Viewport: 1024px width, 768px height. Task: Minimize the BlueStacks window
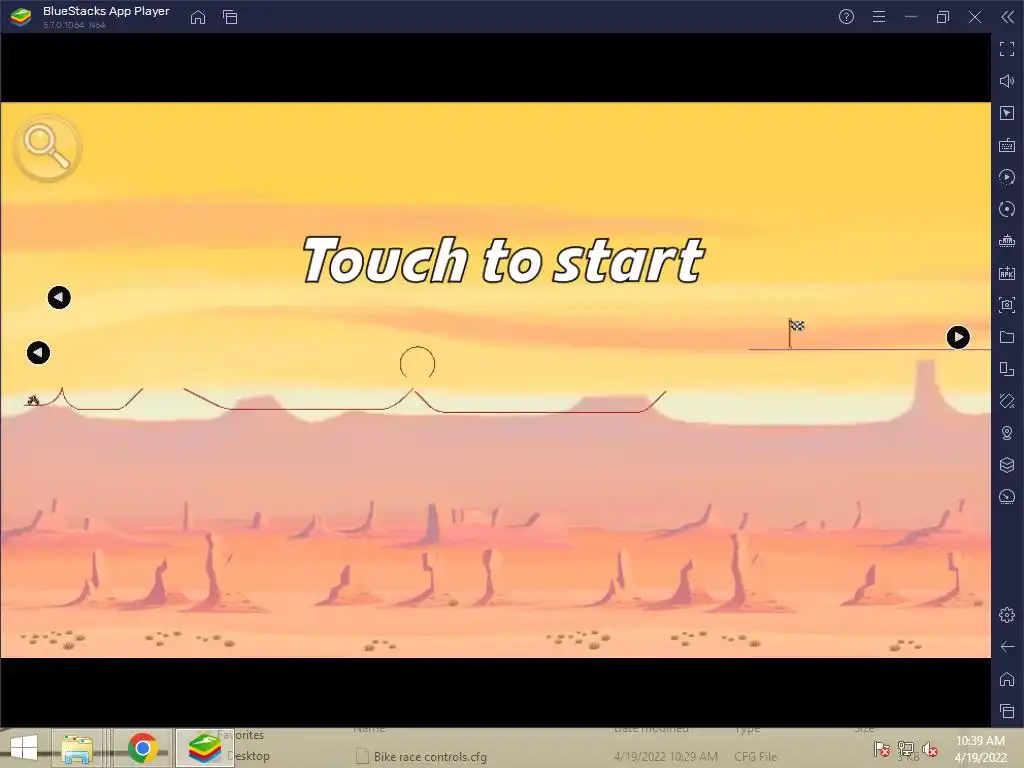pos(911,17)
